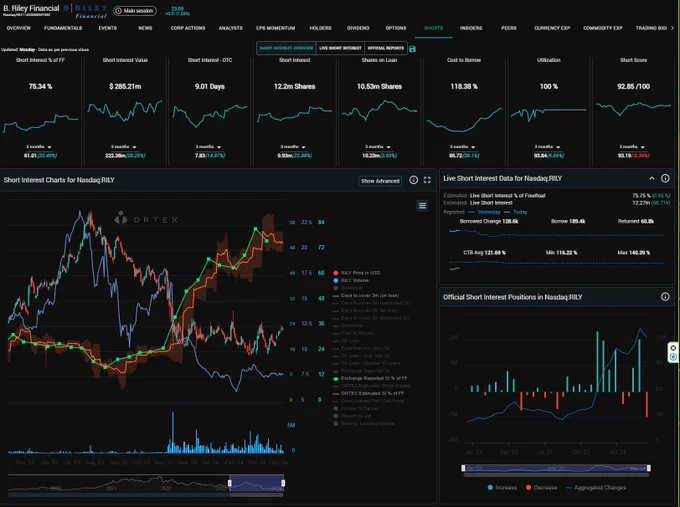Click the B. Riley Financial company logo
This screenshot has width=680, height=507.
coord(86,11)
